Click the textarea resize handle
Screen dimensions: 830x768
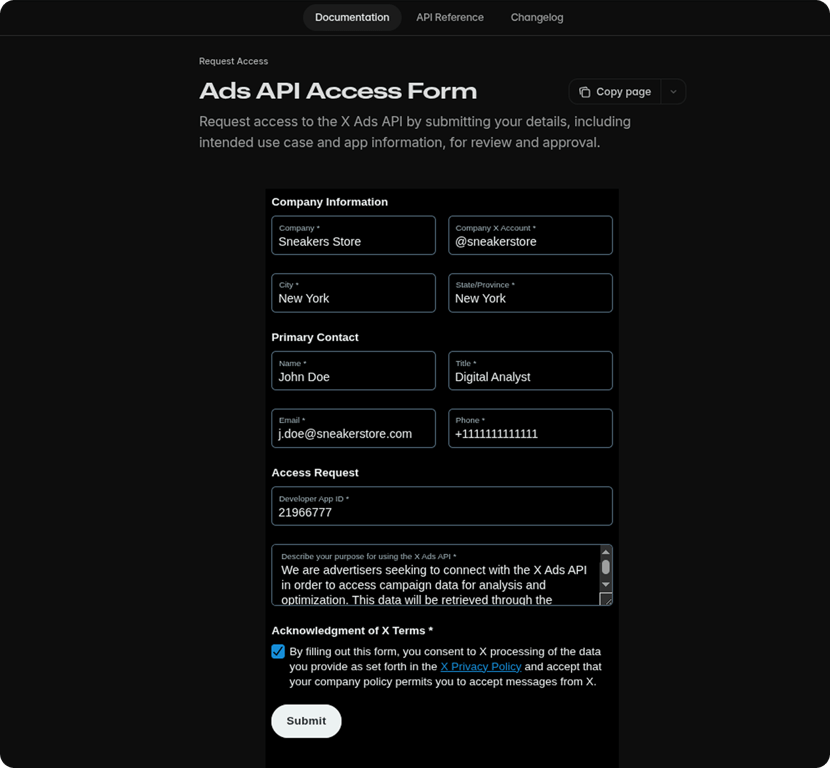click(606, 599)
